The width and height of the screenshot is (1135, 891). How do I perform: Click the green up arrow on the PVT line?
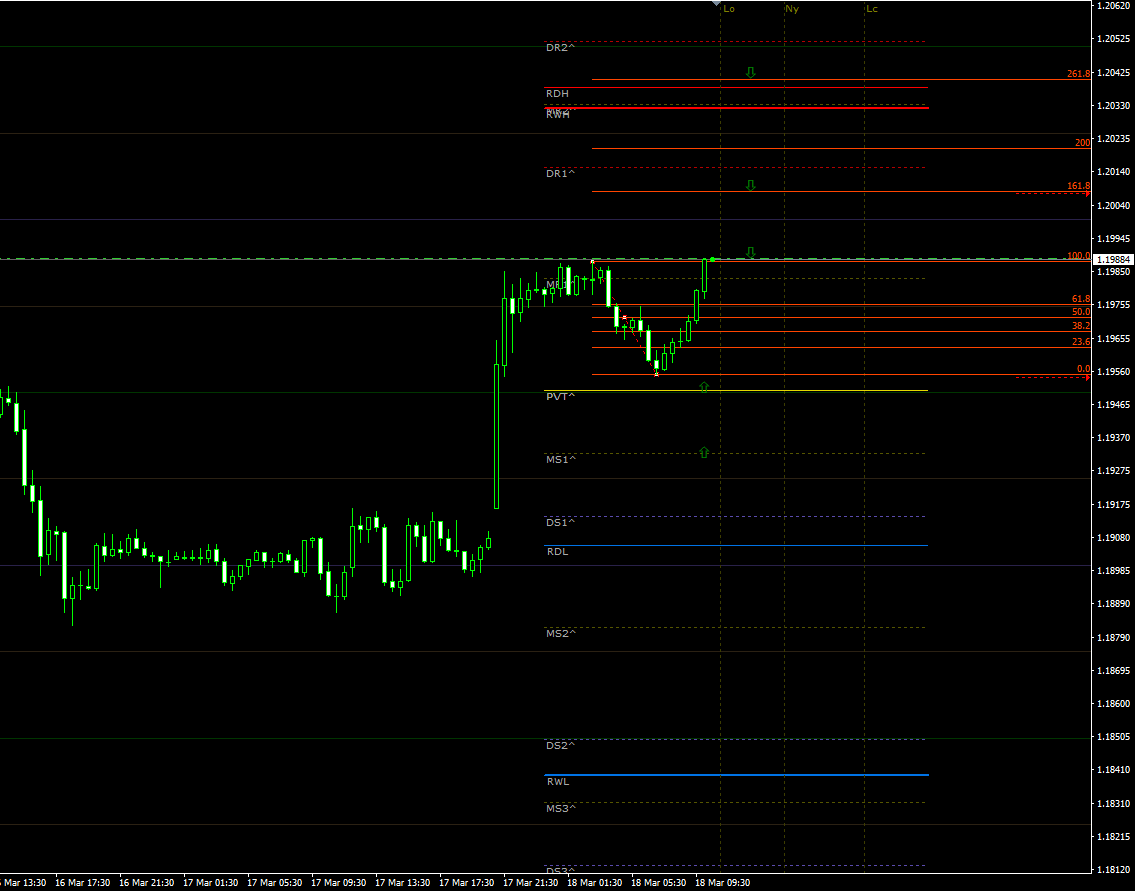click(x=704, y=386)
